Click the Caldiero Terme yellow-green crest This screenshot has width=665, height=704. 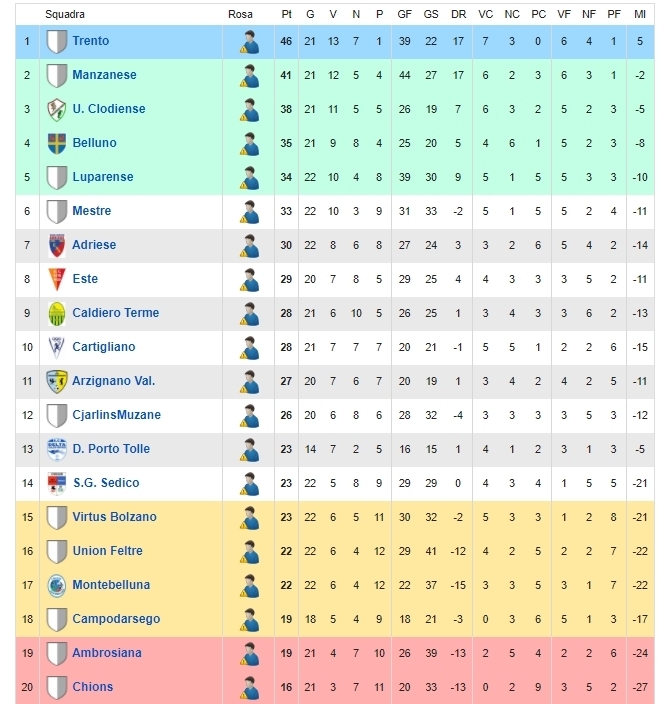click(57, 313)
